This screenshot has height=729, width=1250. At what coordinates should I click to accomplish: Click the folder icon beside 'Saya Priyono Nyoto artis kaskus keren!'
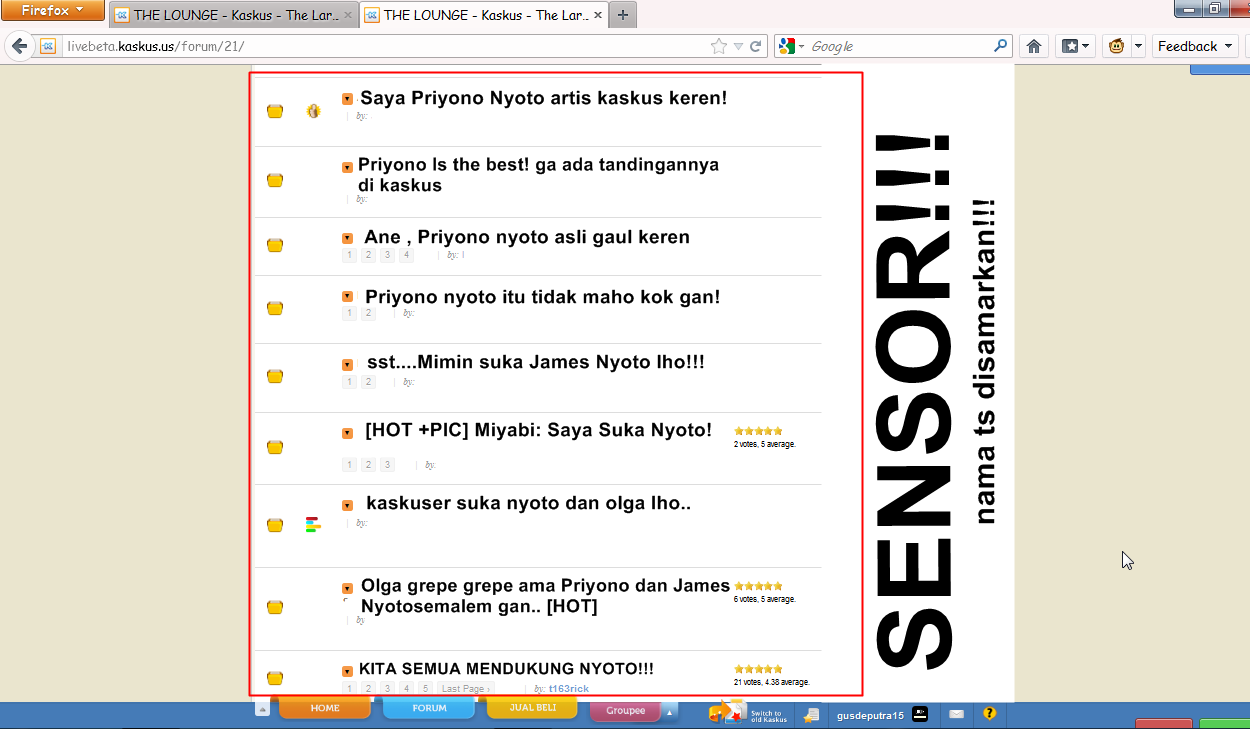coord(275,111)
